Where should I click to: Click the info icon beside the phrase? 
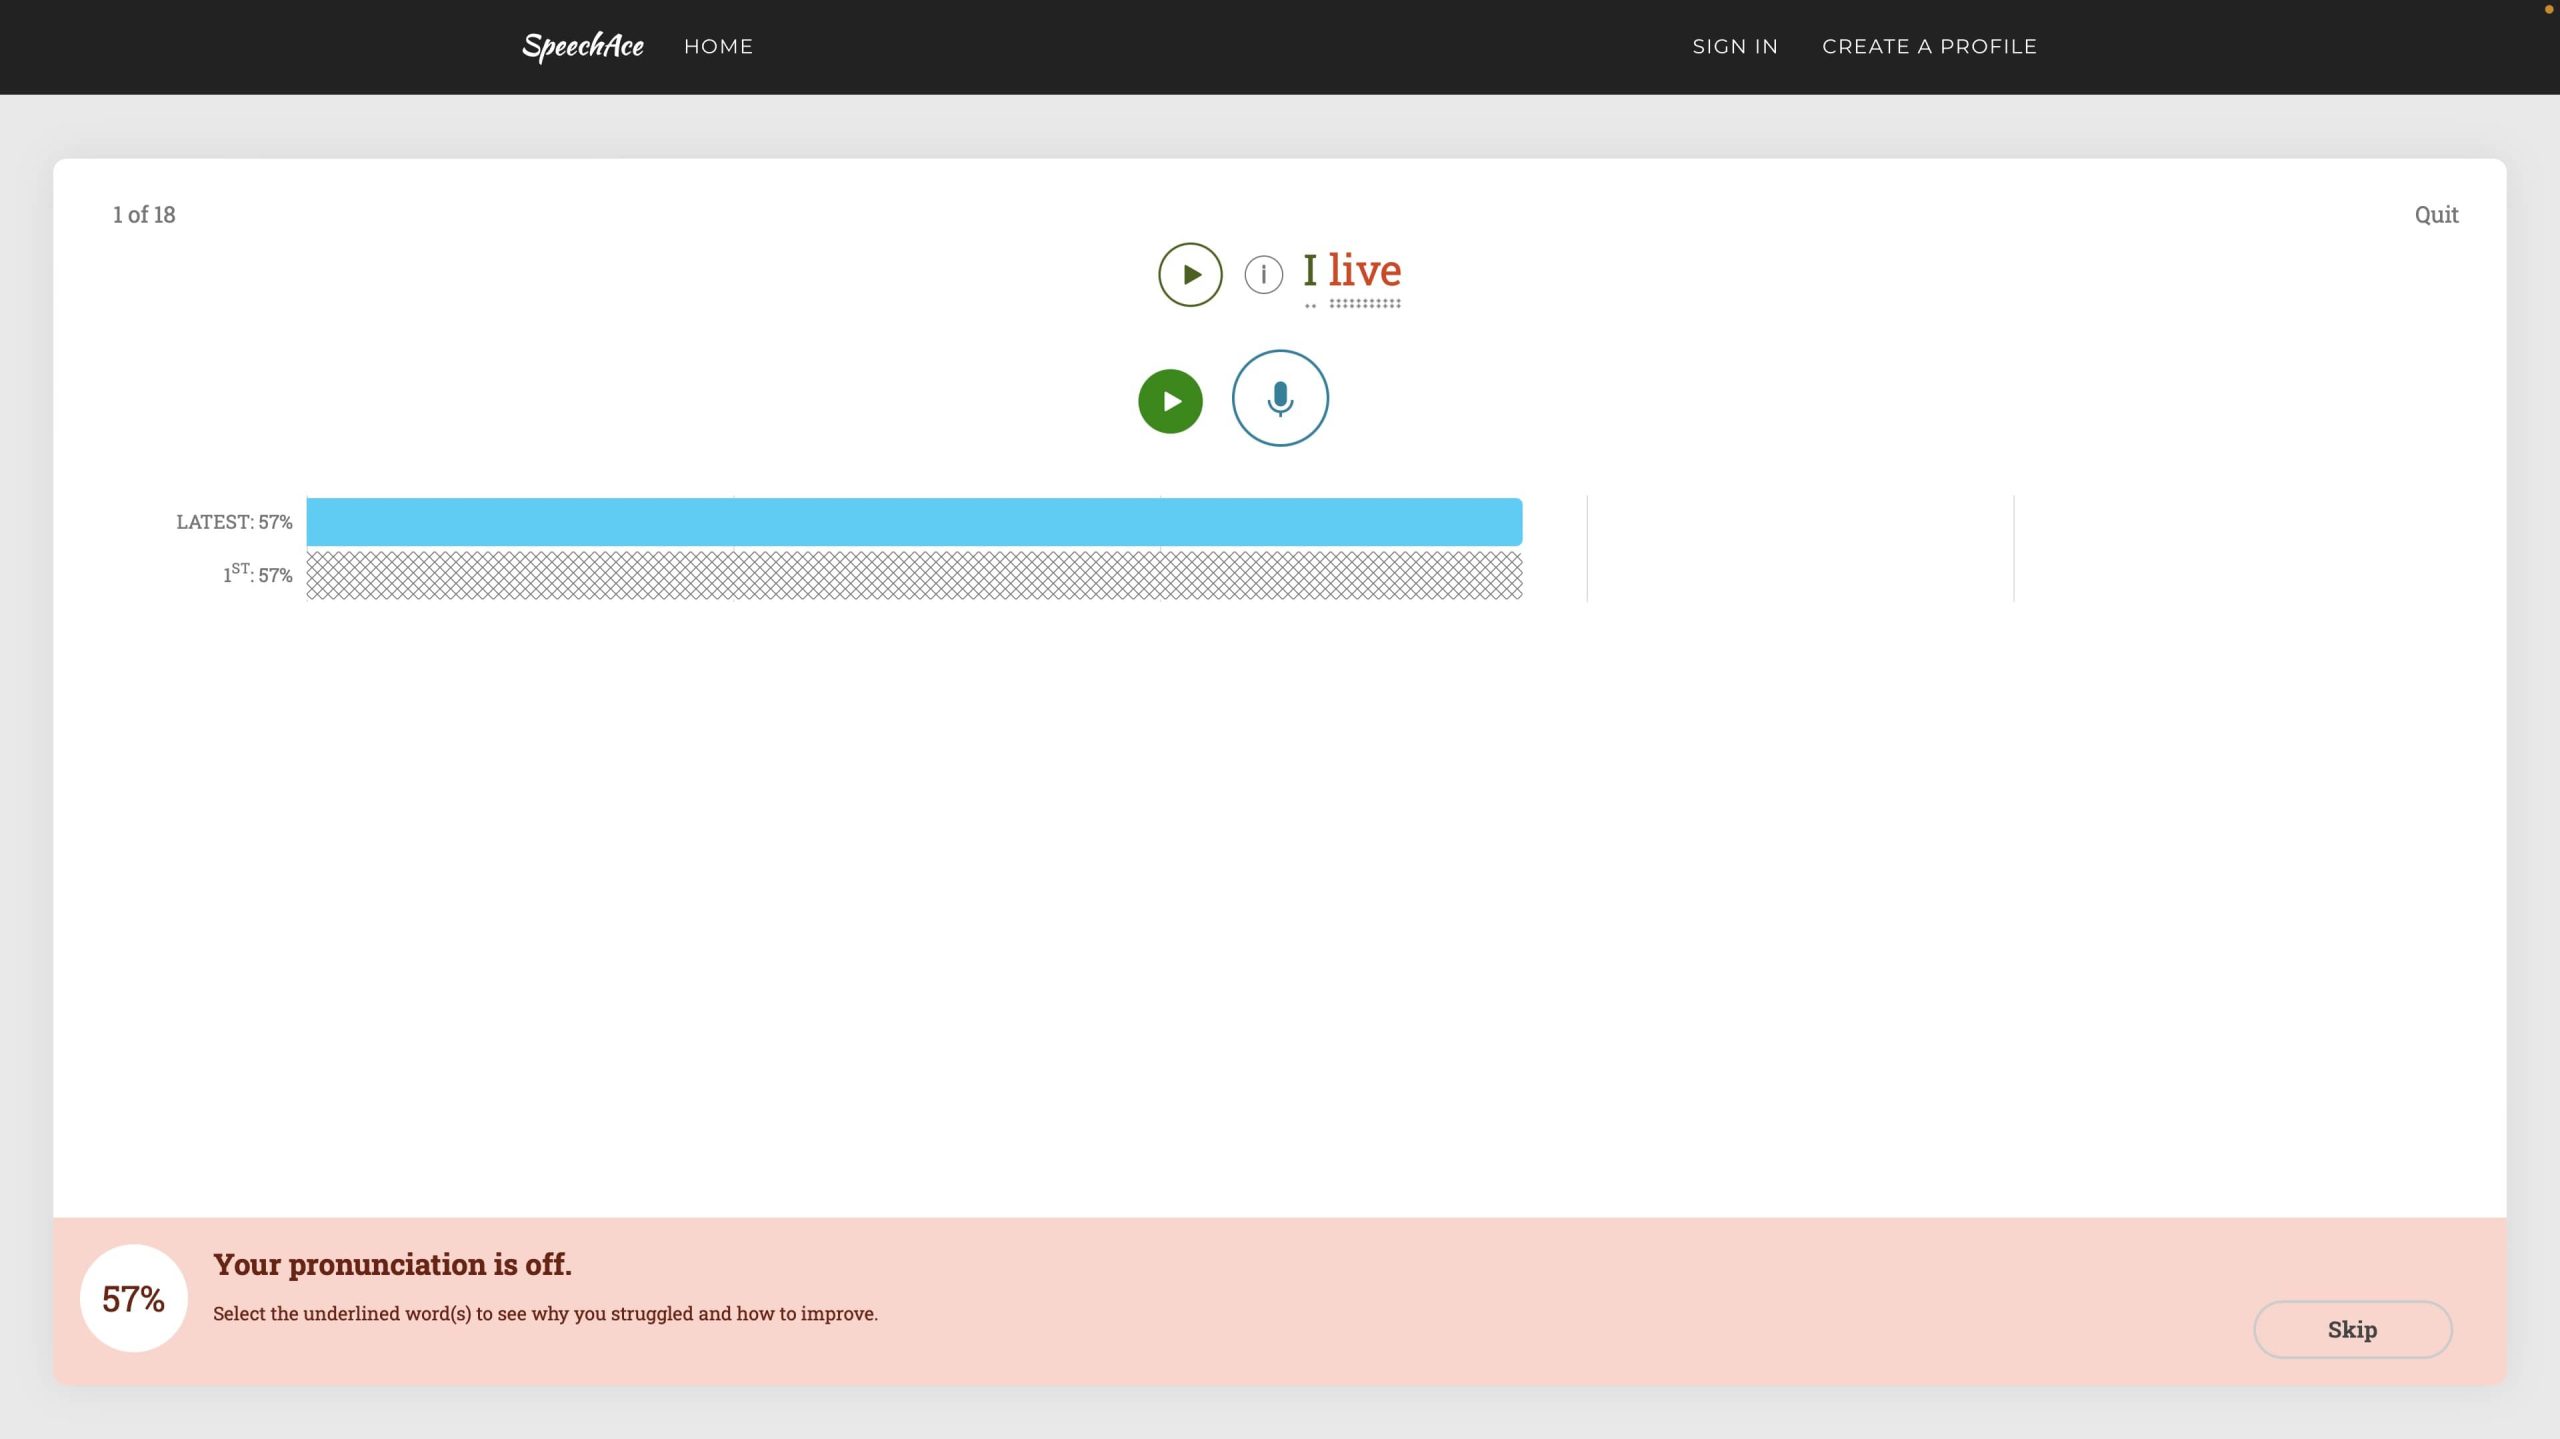1263,274
